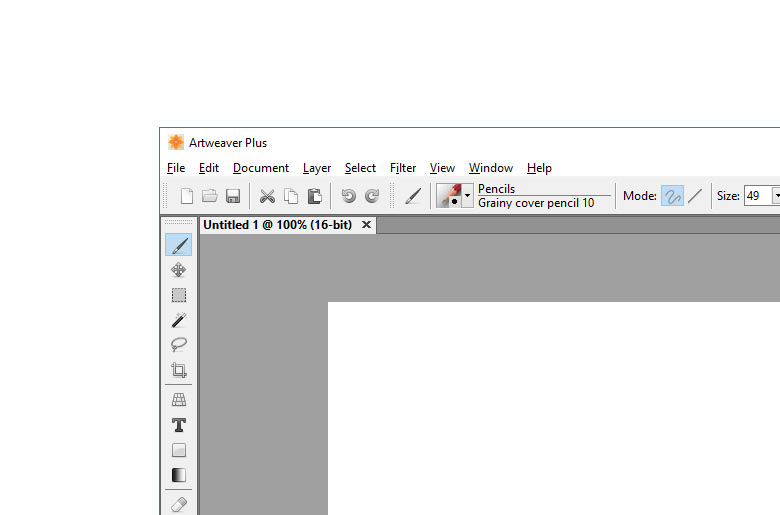This screenshot has height=515, width=780.
Task: Select the Magic Wand tool
Action: [x=179, y=320]
